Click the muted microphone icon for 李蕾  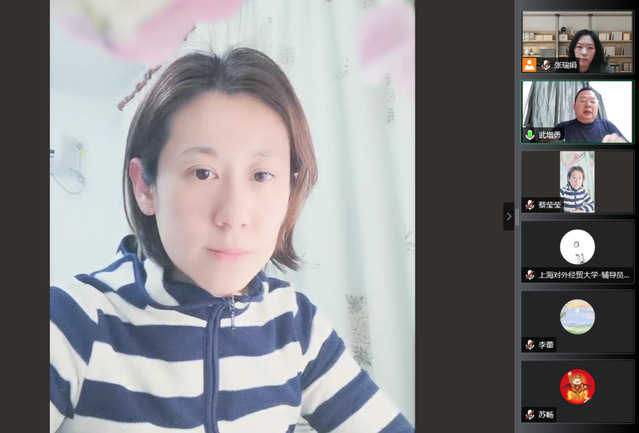(530, 345)
